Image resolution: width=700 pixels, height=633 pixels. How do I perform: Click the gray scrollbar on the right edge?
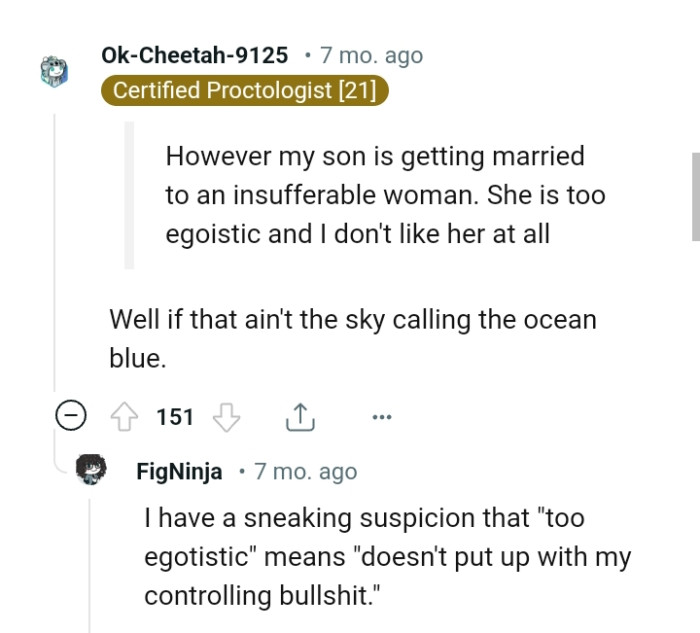click(695, 196)
